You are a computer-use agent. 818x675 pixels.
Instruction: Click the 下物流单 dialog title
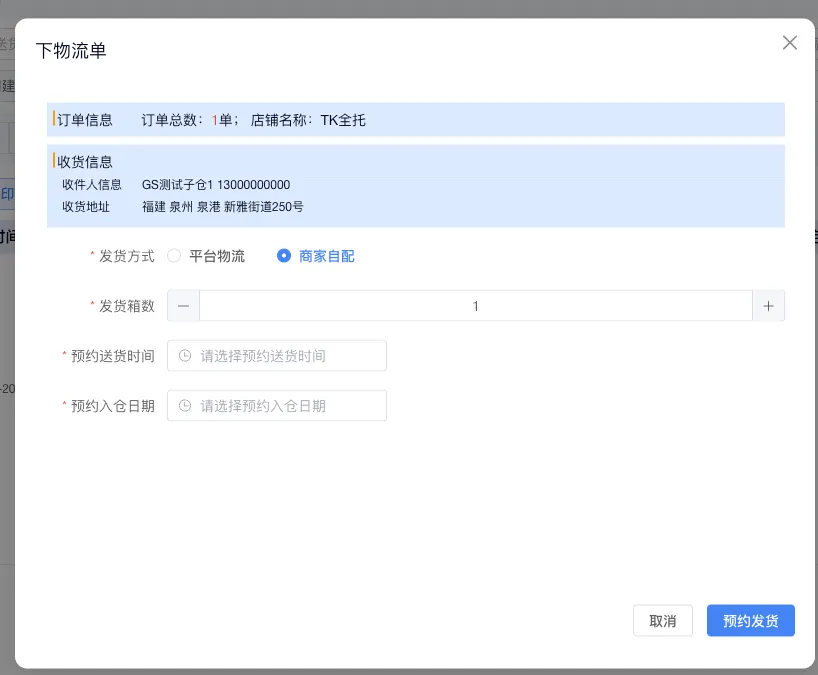pyautogui.click(x=71, y=51)
